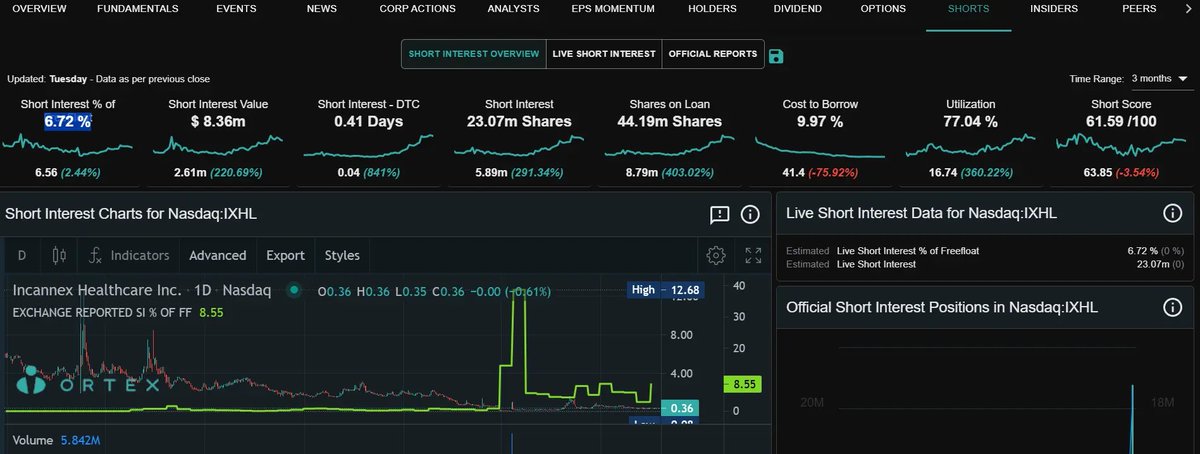
Task: Click the Cost to Borrow 9.97 % value
Action: [x=820, y=121]
